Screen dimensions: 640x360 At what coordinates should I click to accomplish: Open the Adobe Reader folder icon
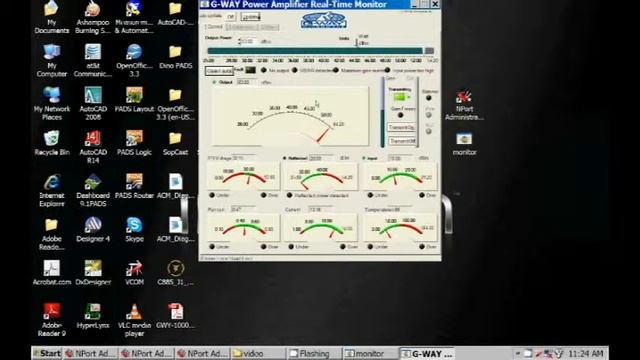[x=52, y=234]
